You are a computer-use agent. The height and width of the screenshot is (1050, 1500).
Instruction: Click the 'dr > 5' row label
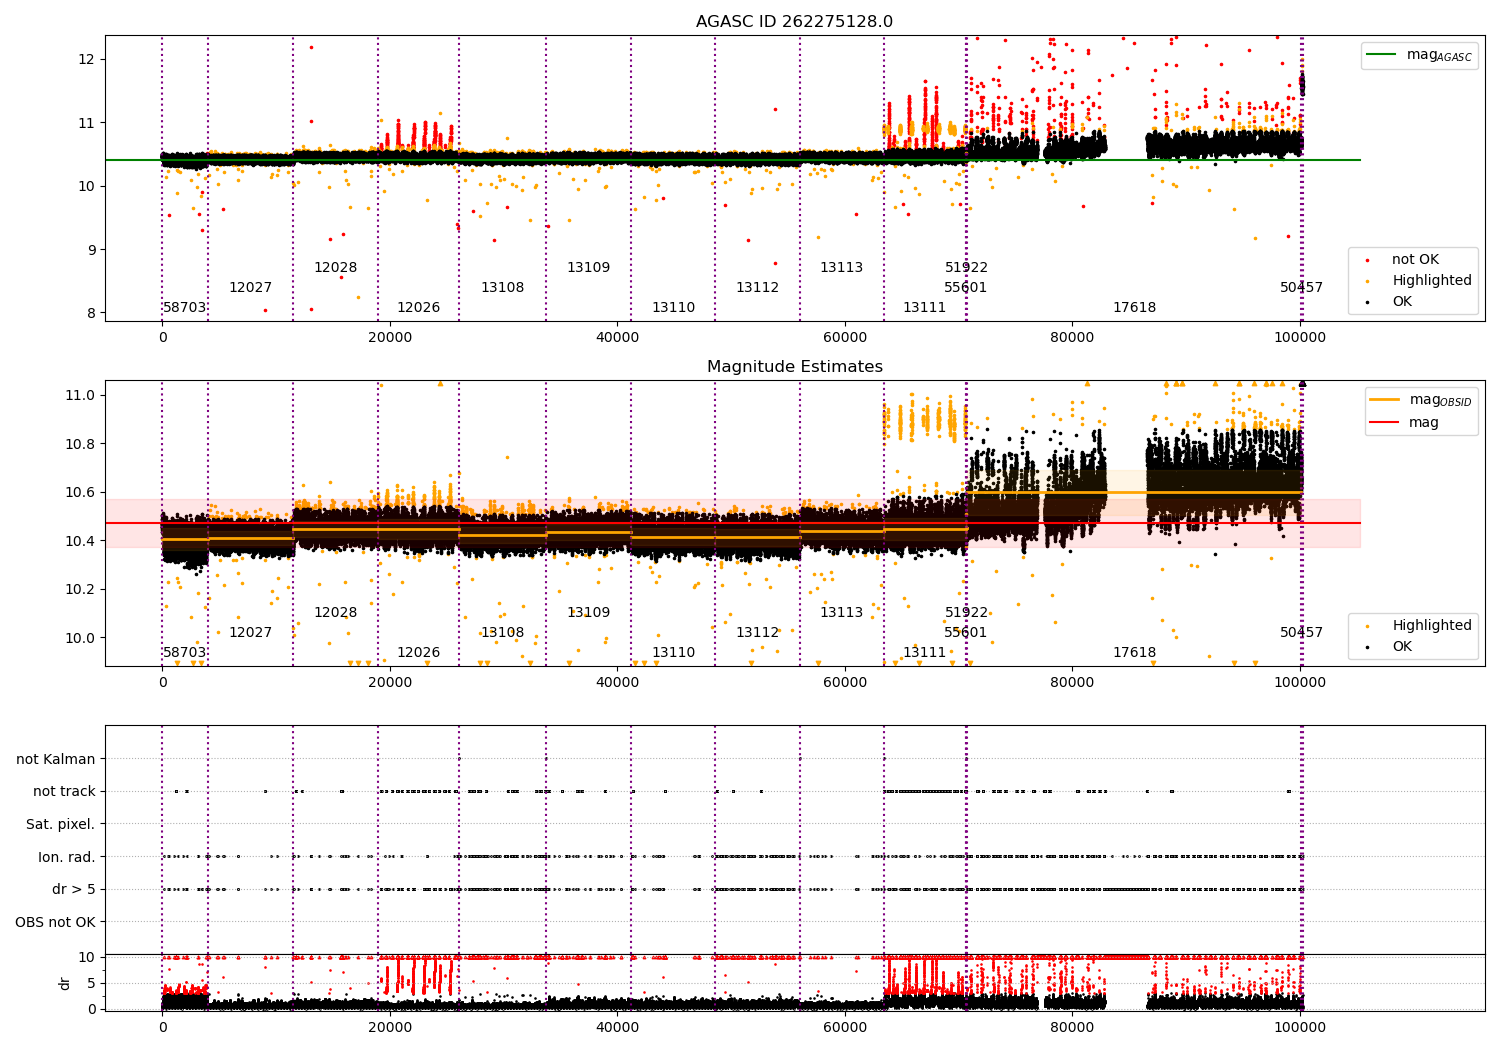click(74, 889)
